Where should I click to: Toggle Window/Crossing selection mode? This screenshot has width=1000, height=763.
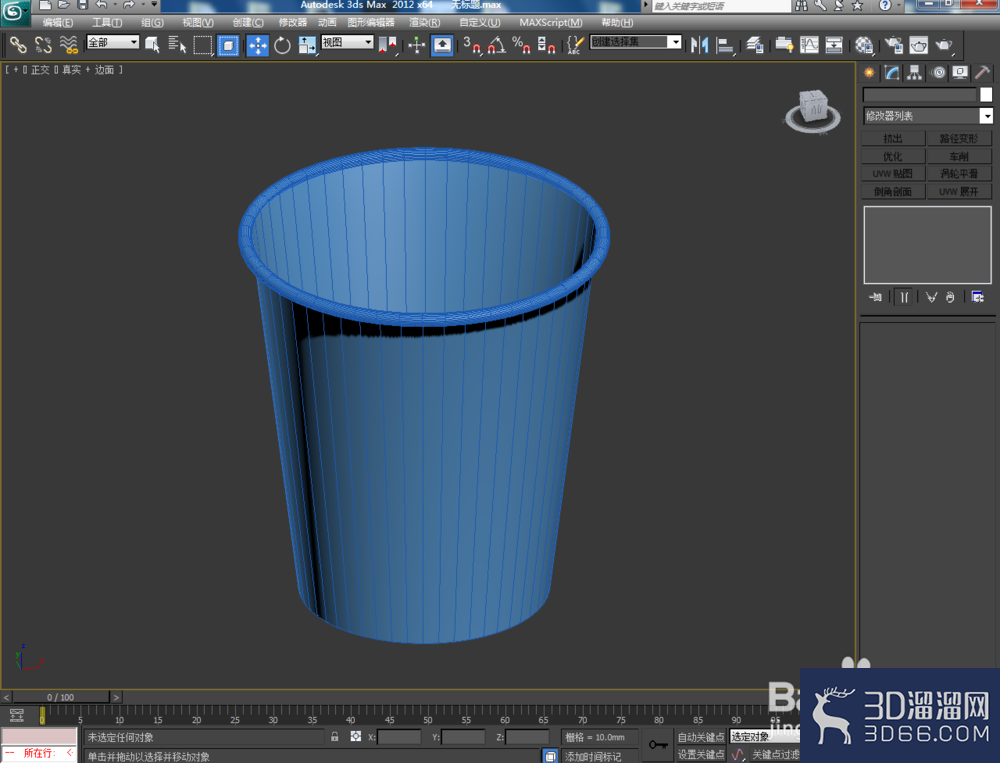coord(228,45)
